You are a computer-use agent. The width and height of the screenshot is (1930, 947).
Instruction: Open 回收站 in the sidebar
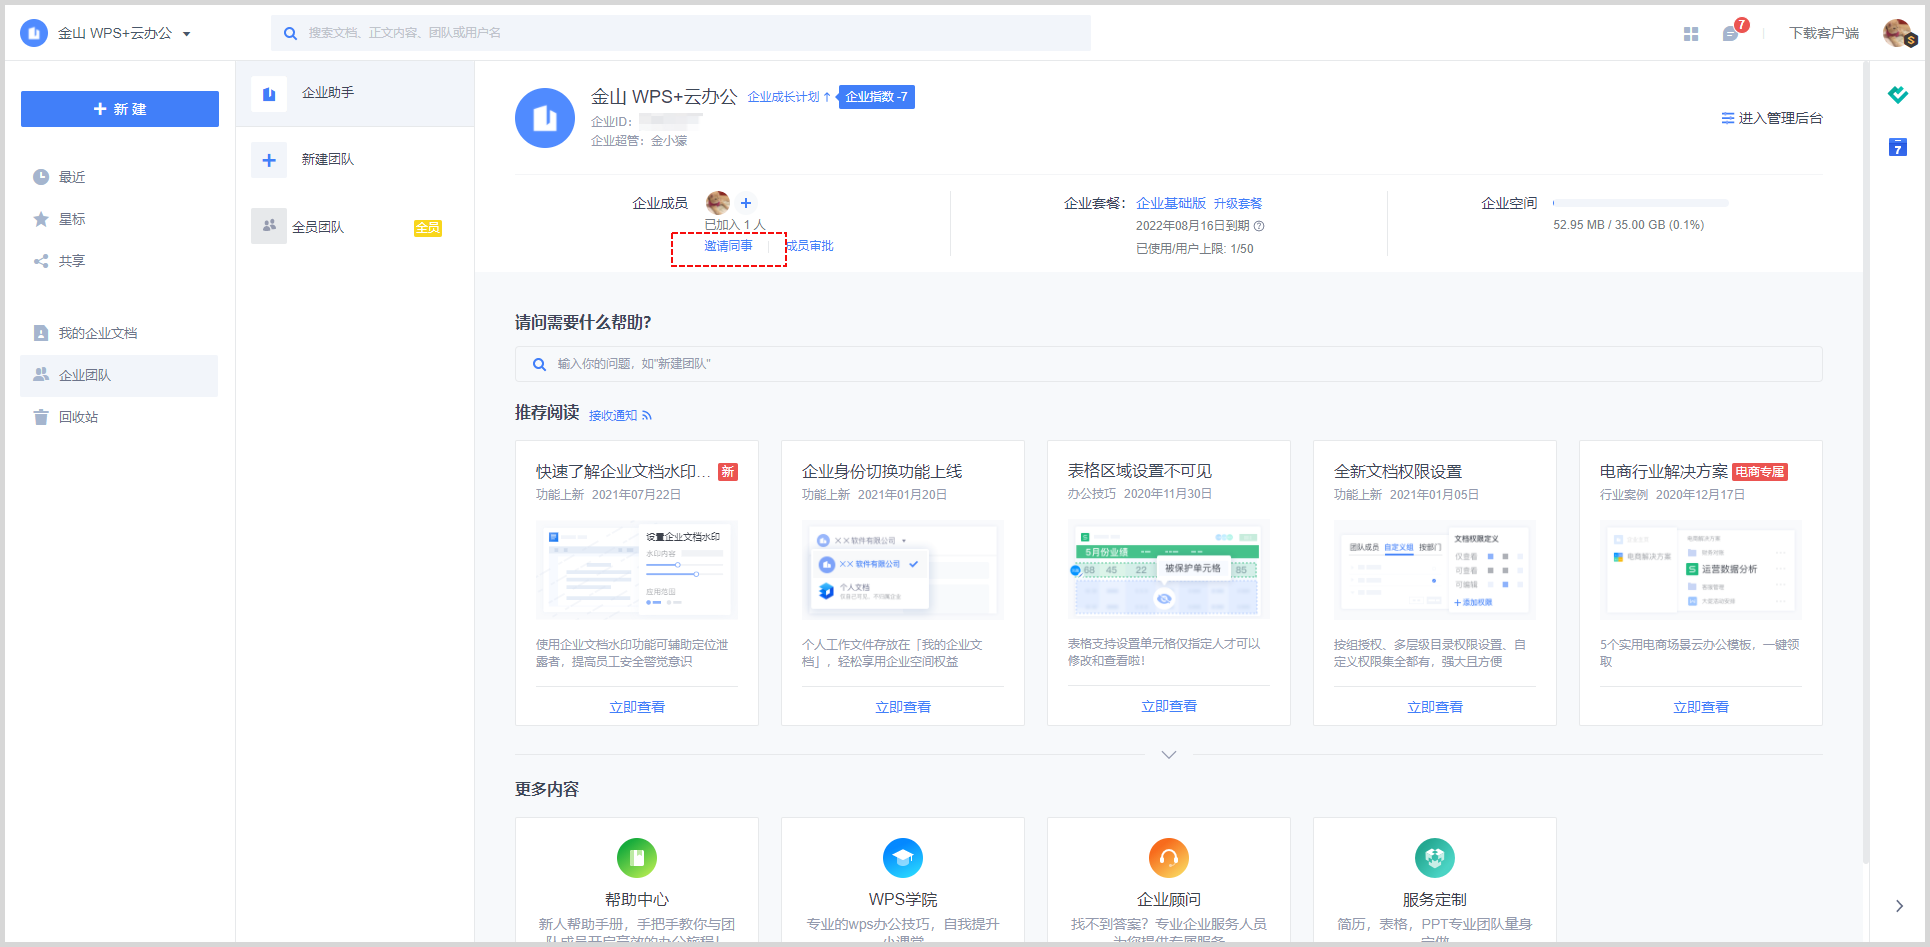click(119, 417)
